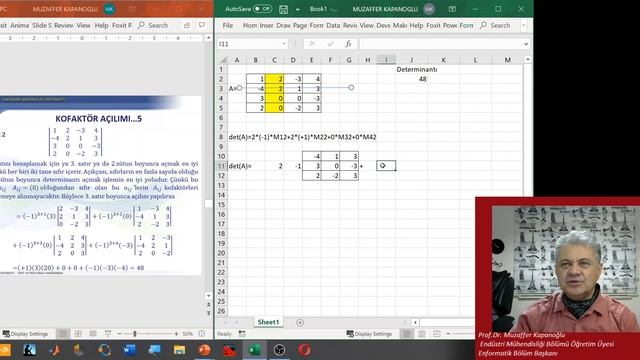Click the Name Box showing I11

(x=249, y=44)
